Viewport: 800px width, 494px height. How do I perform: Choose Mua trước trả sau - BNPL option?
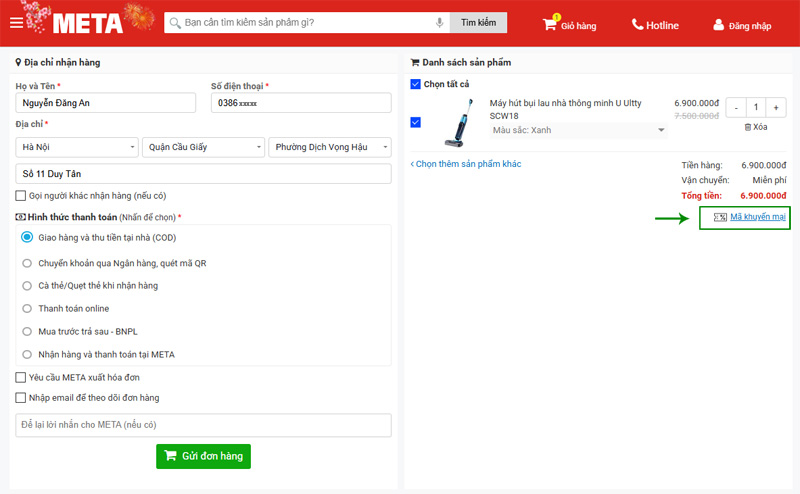(x=28, y=331)
